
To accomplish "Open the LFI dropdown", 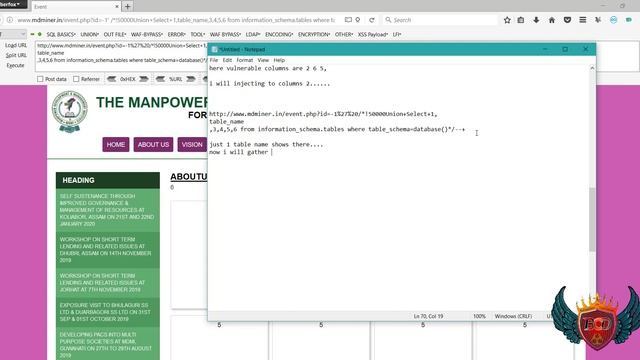I will pyautogui.click(x=397, y=35).
